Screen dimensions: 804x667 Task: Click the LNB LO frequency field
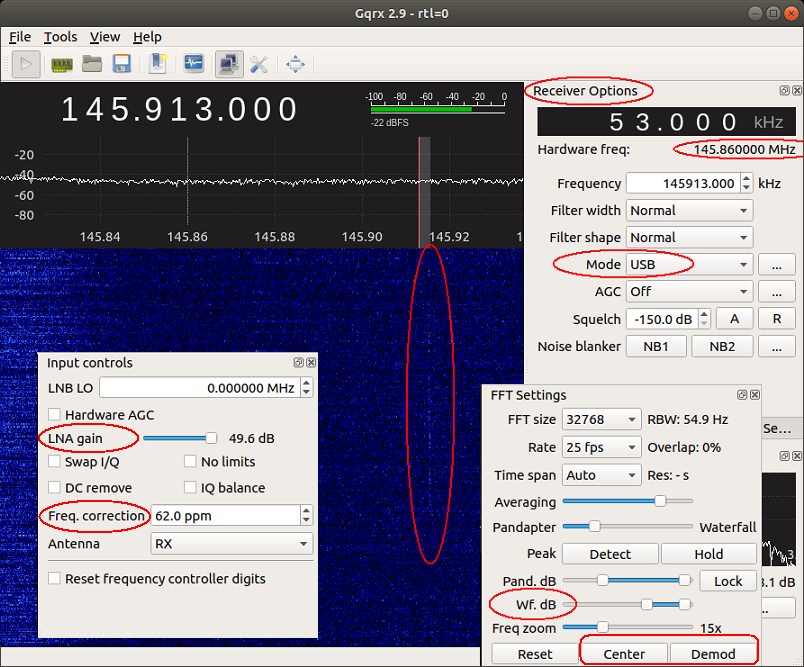tap(200, 388)
